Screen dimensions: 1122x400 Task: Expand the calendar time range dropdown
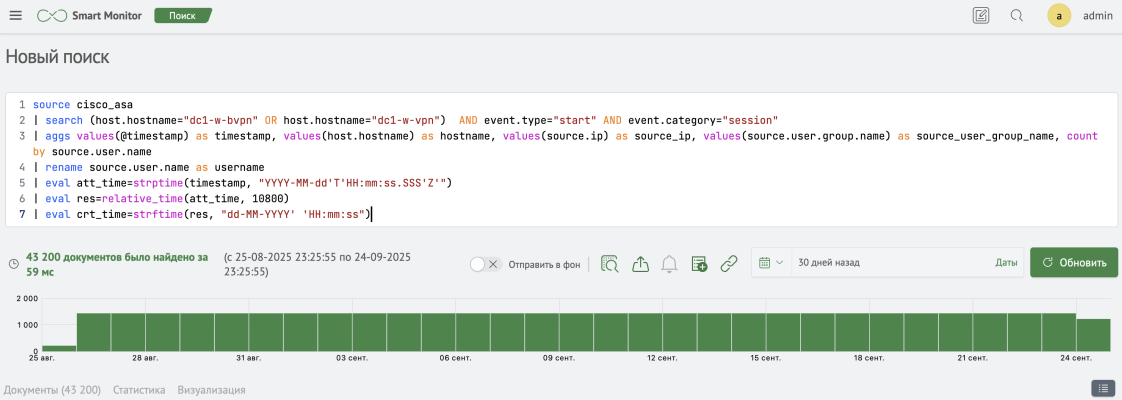pyautogui.click(x=770, y=263)
